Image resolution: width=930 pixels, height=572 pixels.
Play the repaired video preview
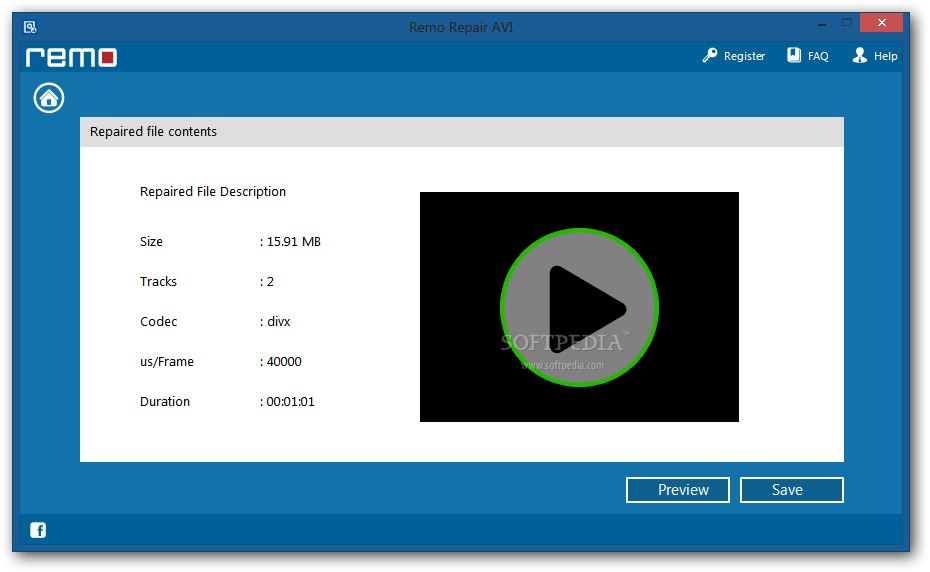point(579,307)
